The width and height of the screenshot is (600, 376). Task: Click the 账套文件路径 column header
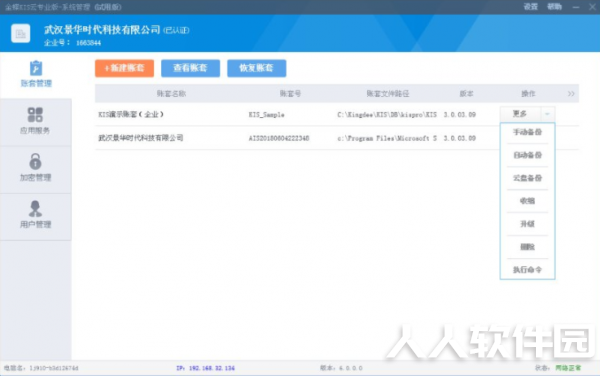pyautogui.click(x=388, y=94)
